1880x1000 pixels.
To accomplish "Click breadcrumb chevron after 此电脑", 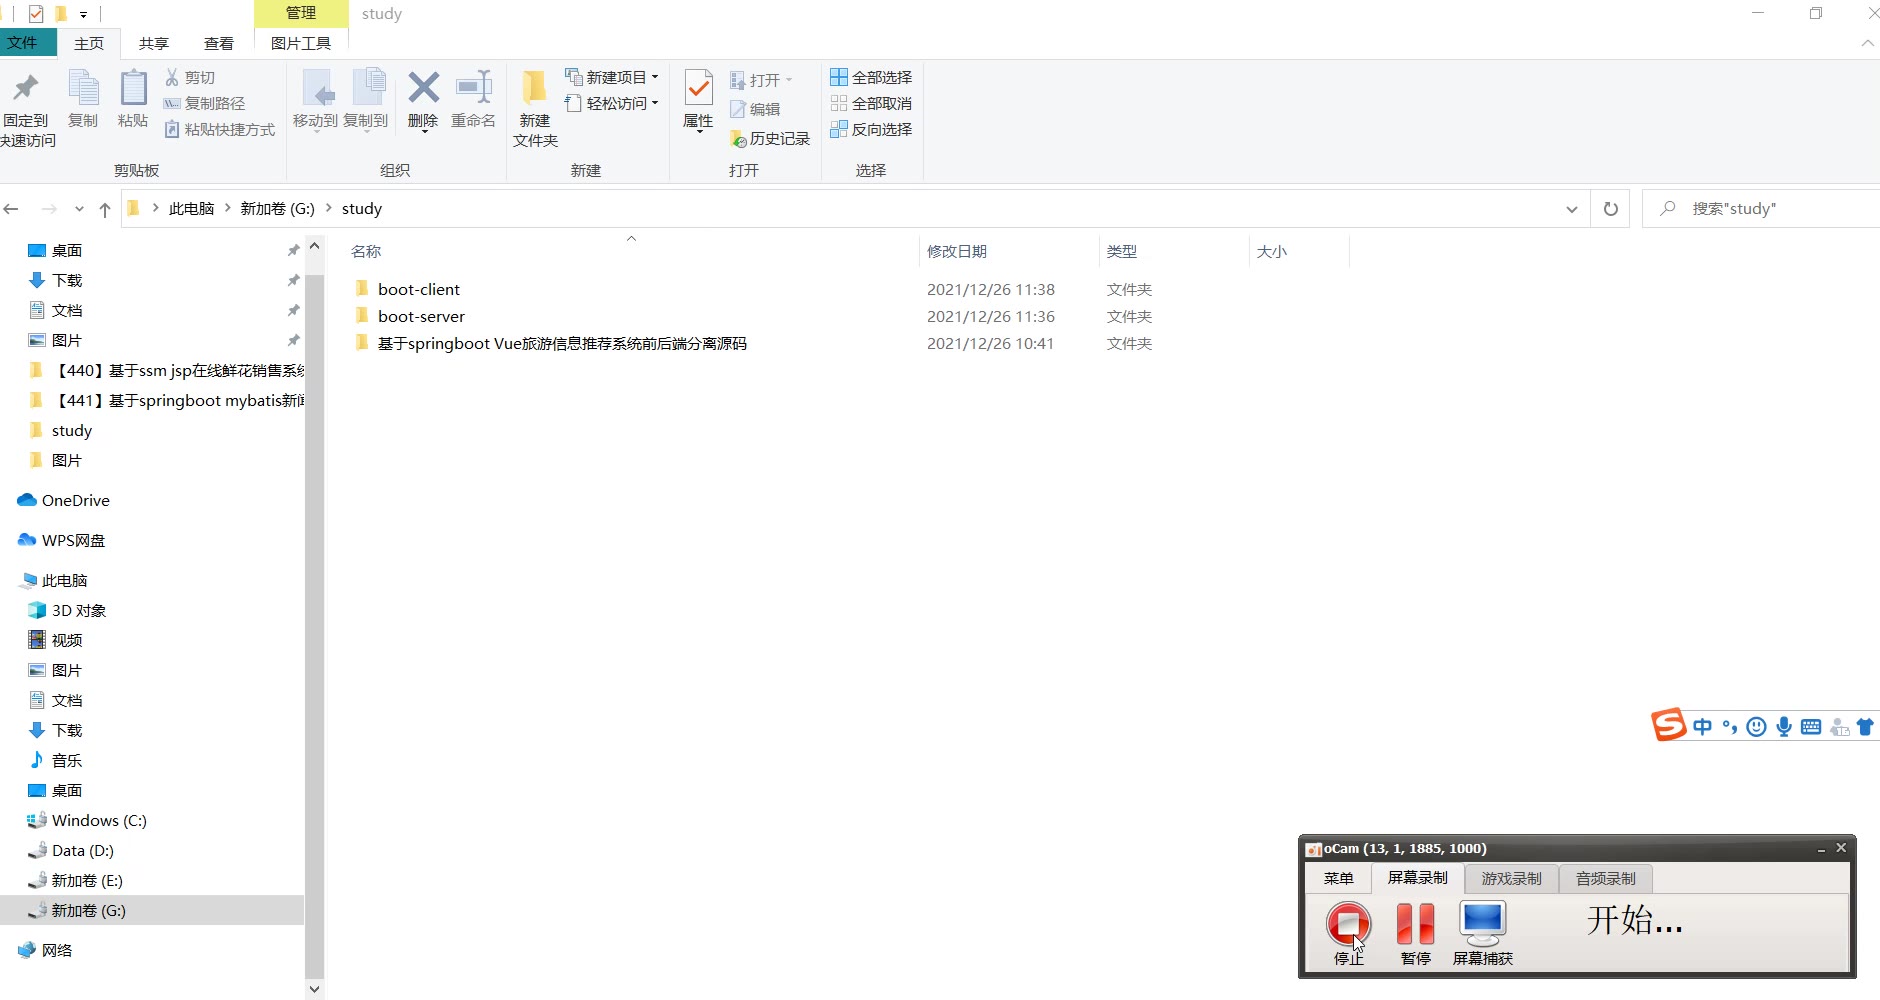I will (228, 208).
